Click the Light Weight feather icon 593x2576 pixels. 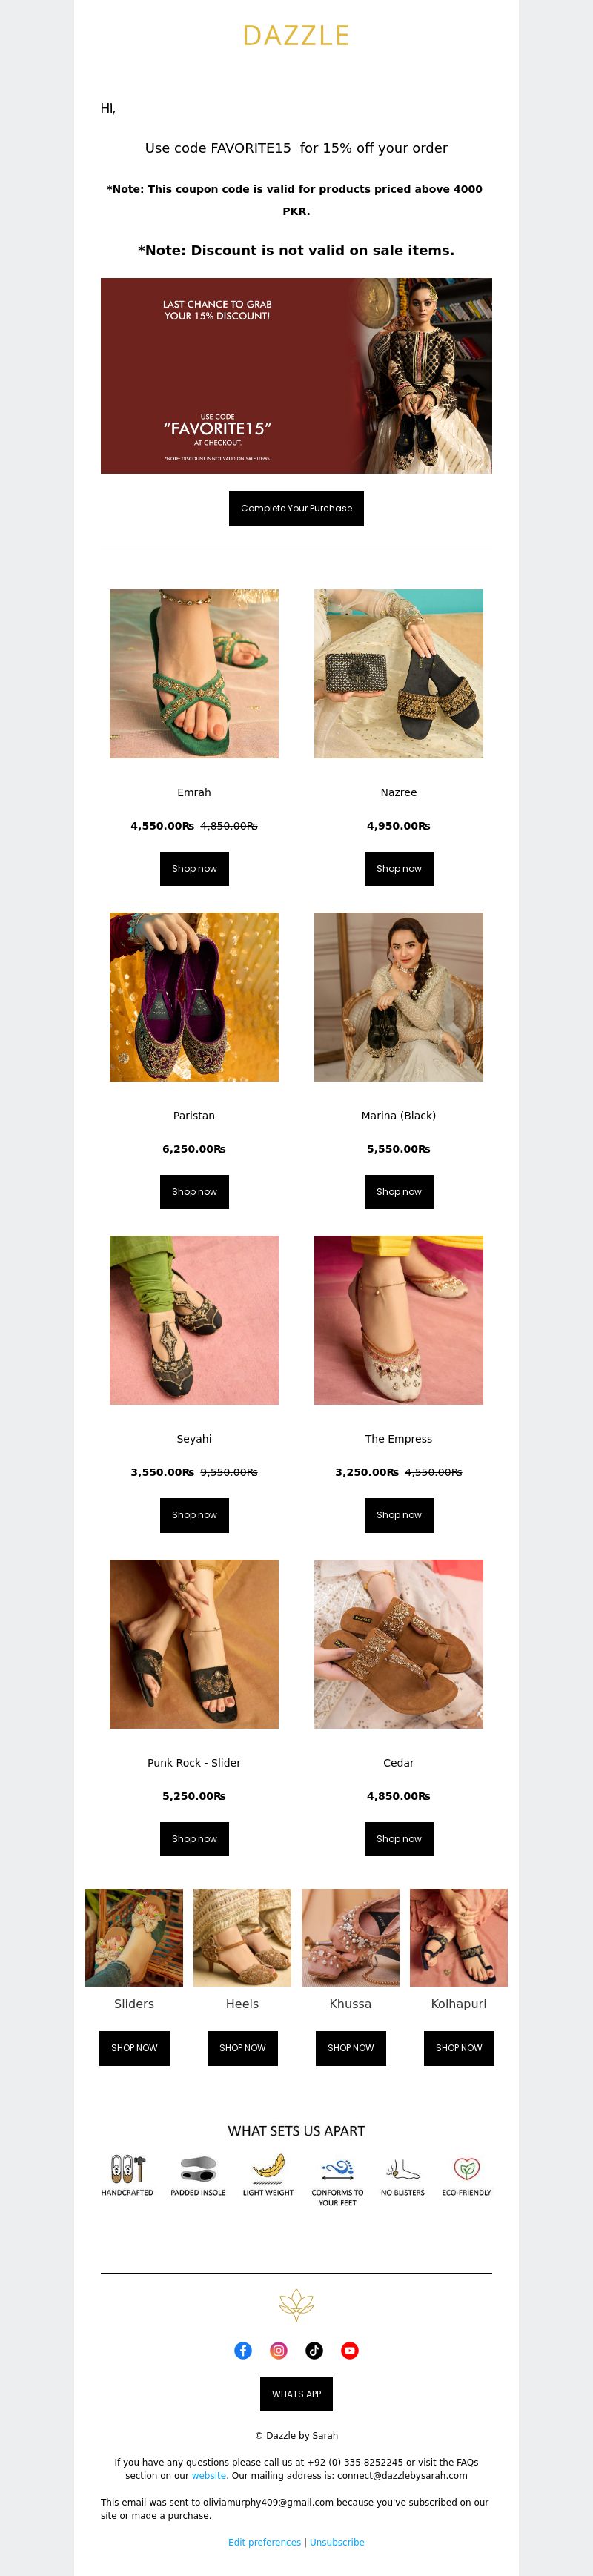(x=268, y=2168)
